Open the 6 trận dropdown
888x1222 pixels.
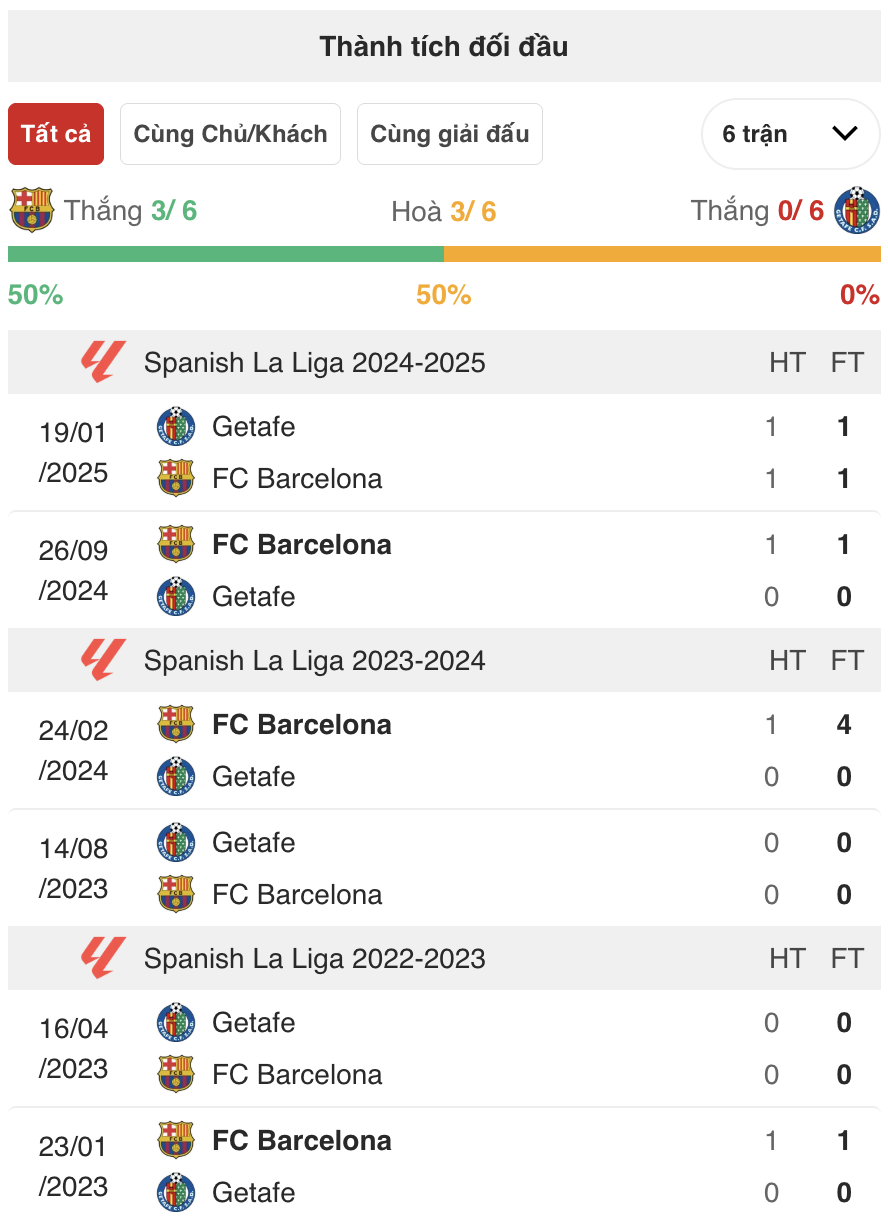[x=789, y=134]
